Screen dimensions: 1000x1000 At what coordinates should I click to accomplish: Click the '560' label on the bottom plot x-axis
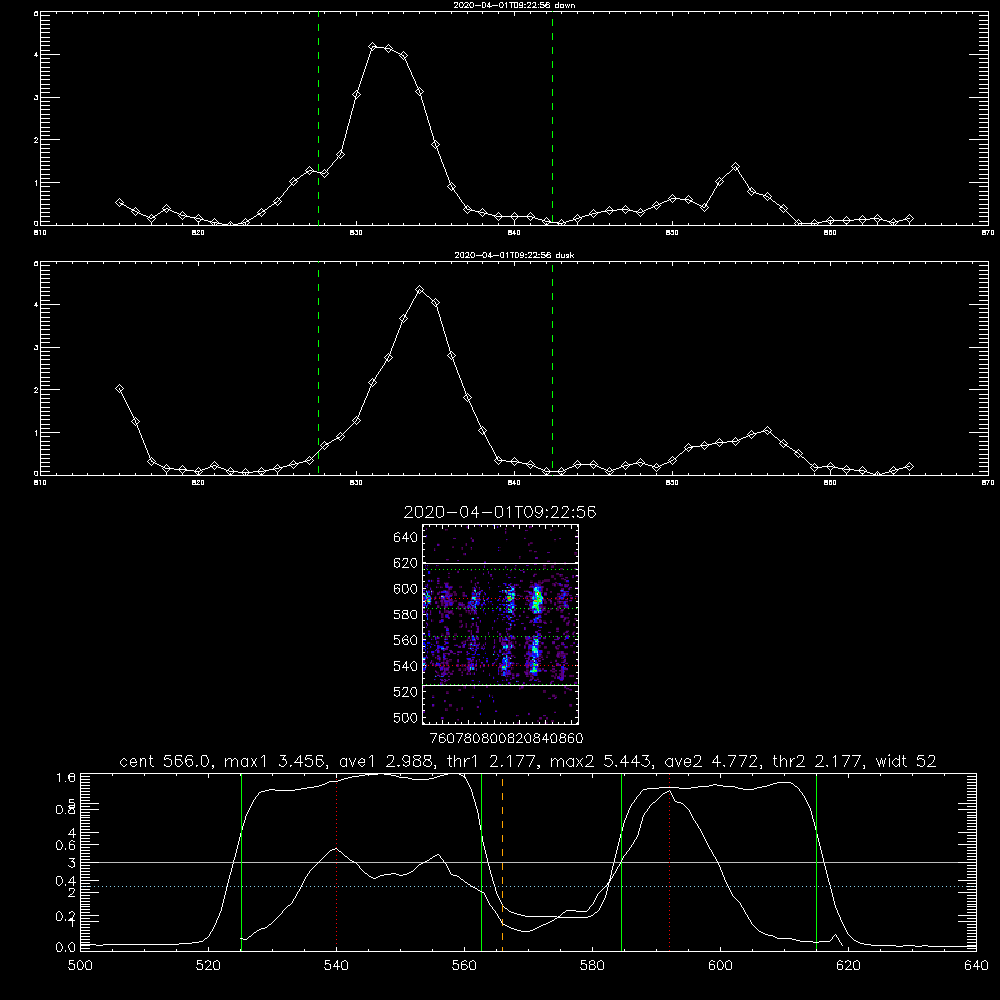(x=464, y=966)
